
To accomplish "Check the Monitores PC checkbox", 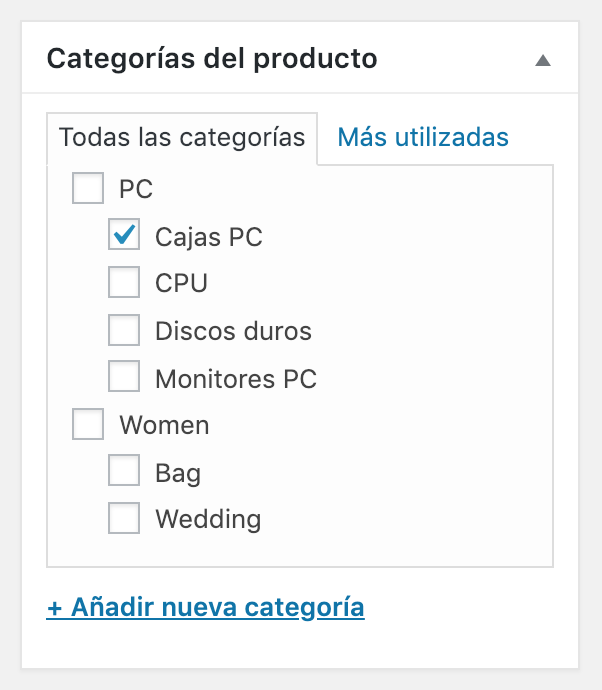I will [124, 378].
